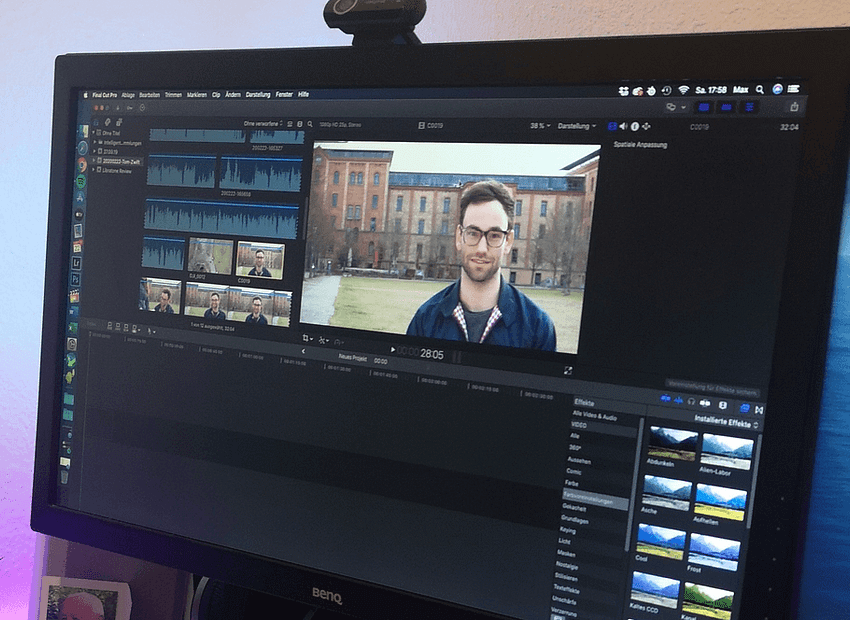Select the Comic effects category
This screenshot has width=850, height=620.
(x=574, y=472)
